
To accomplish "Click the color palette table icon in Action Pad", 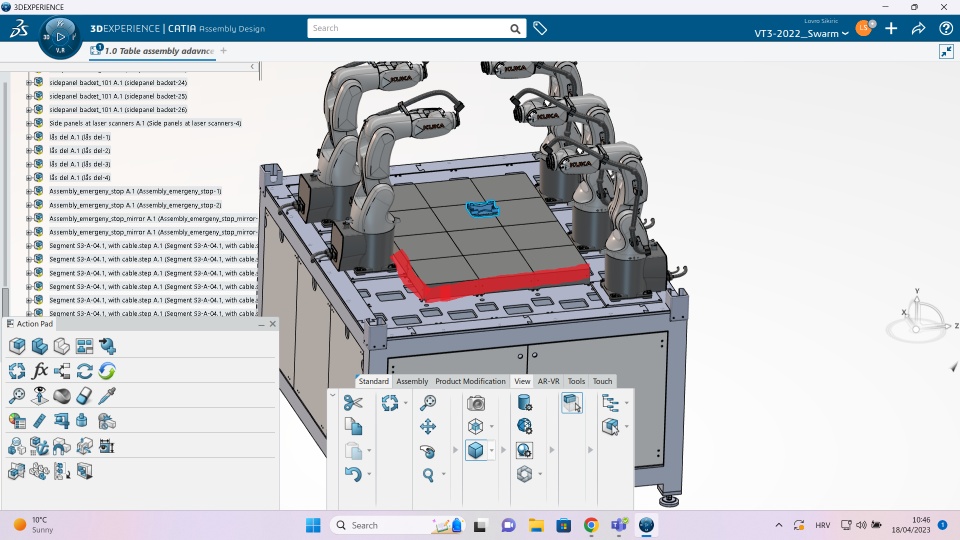I will [x=17, y=421].
